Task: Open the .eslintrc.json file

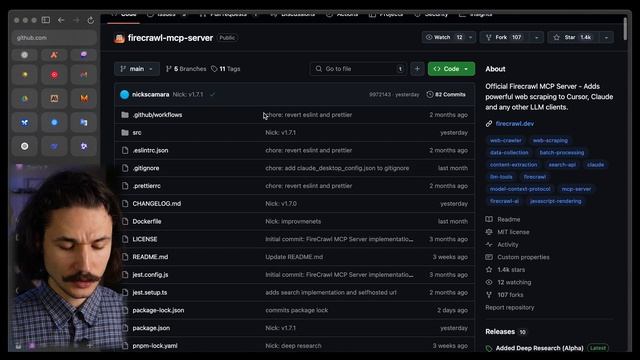Action: point(150,151)
